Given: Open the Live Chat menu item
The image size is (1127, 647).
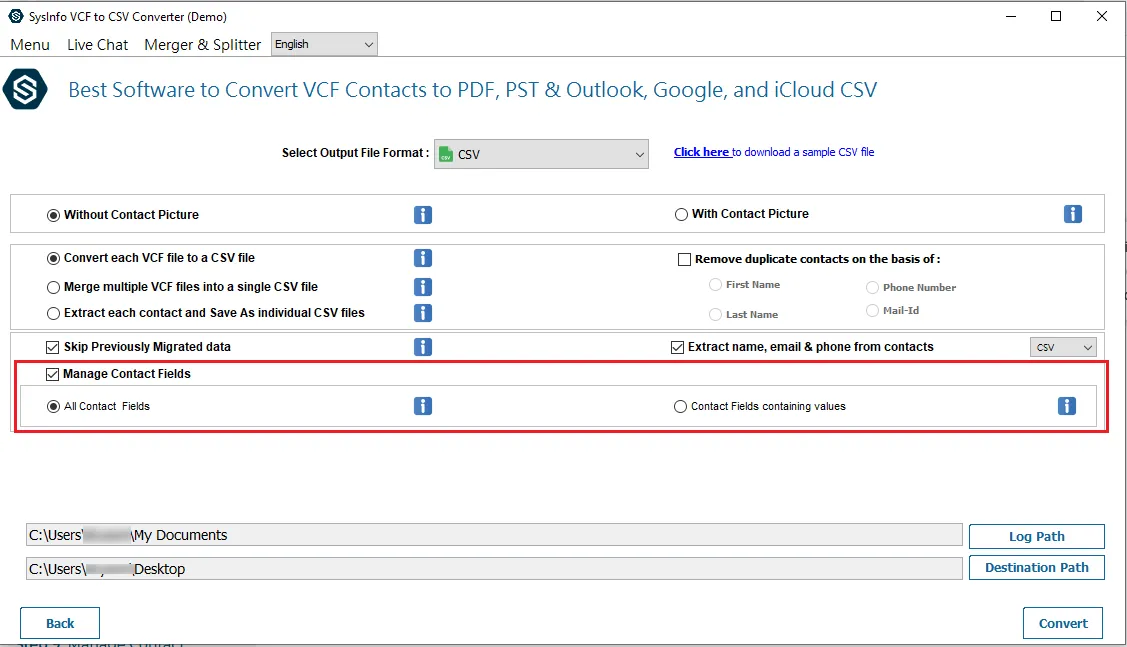Looking at the screenshot, I should (97, 44).
